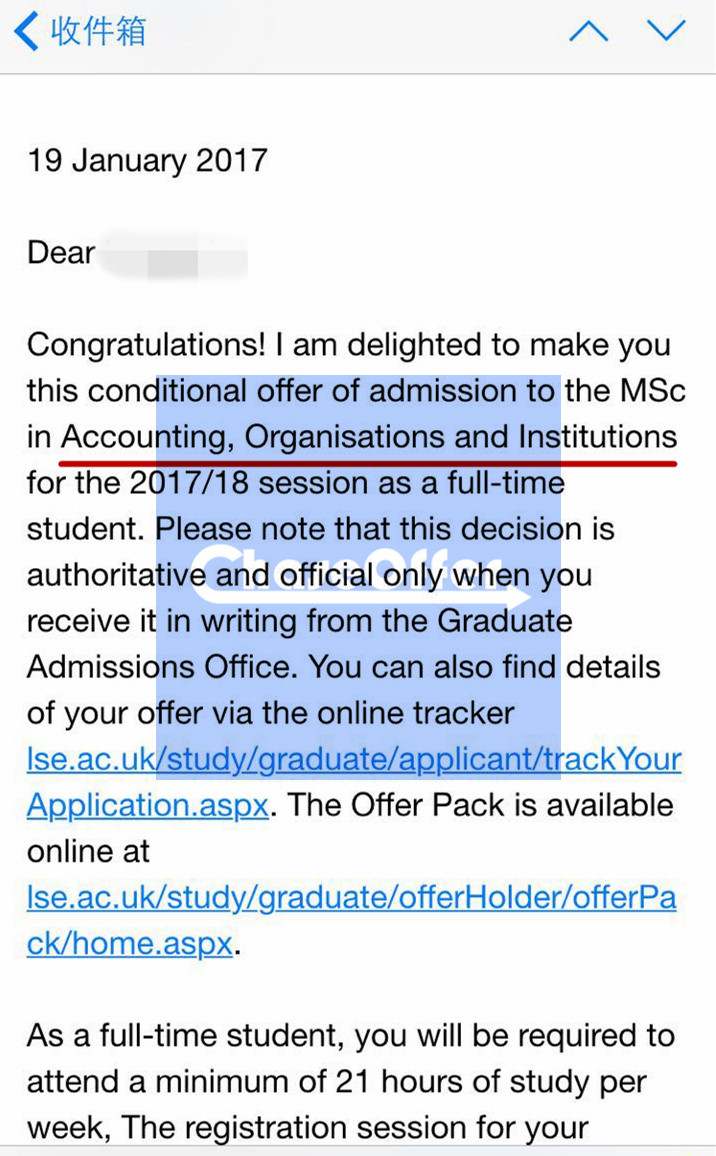
Task: Go back to 收件箱 inbox label
Action: 98,32
